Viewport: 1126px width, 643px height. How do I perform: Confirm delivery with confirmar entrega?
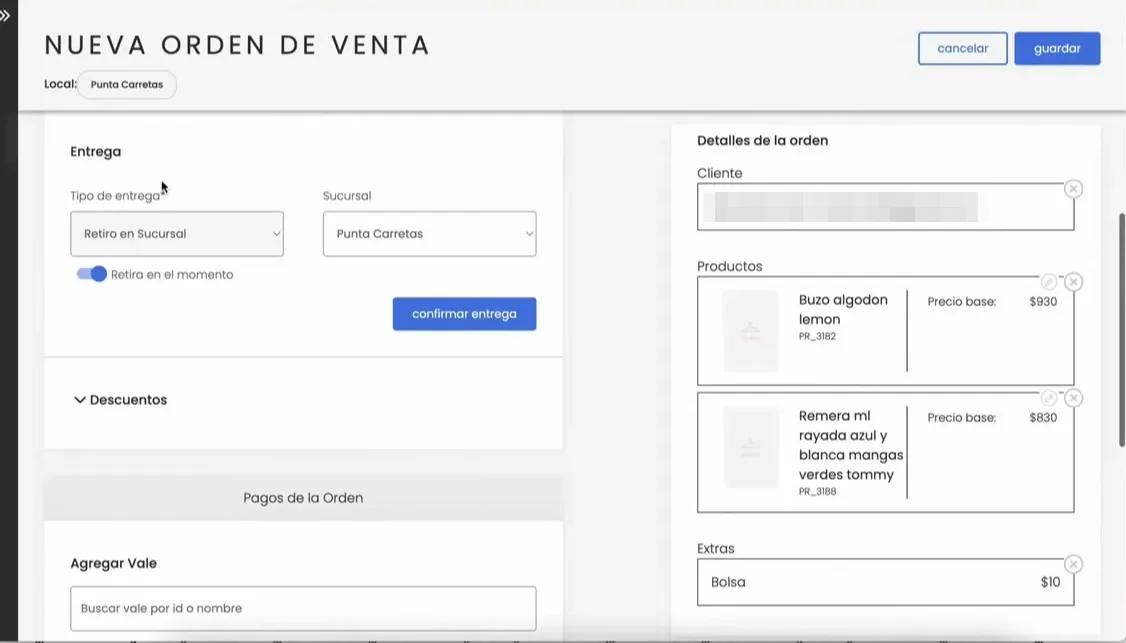[x=464, y=314]
